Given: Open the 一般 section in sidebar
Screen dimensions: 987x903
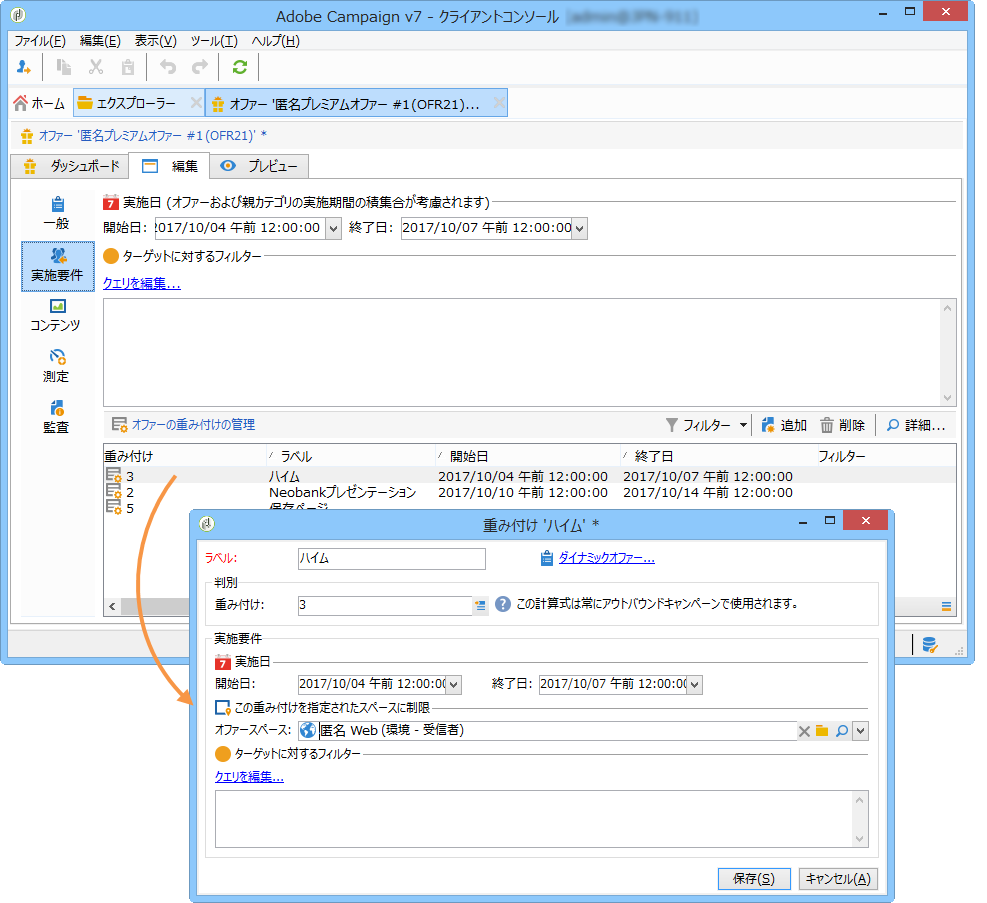Looking at the screenshot, I should click(x=57, y=213).
